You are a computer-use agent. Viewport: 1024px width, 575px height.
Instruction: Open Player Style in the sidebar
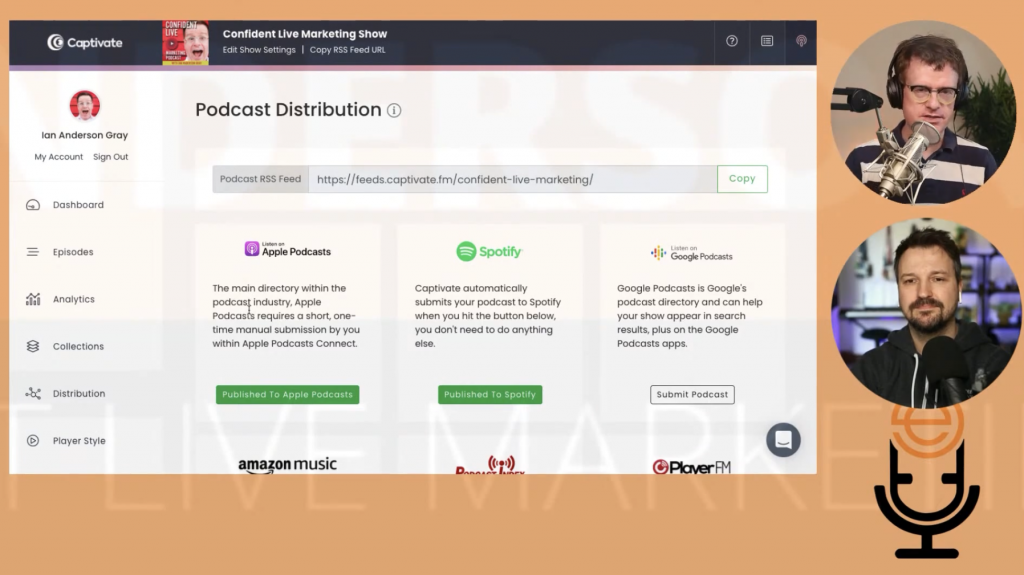click(79, 440)
